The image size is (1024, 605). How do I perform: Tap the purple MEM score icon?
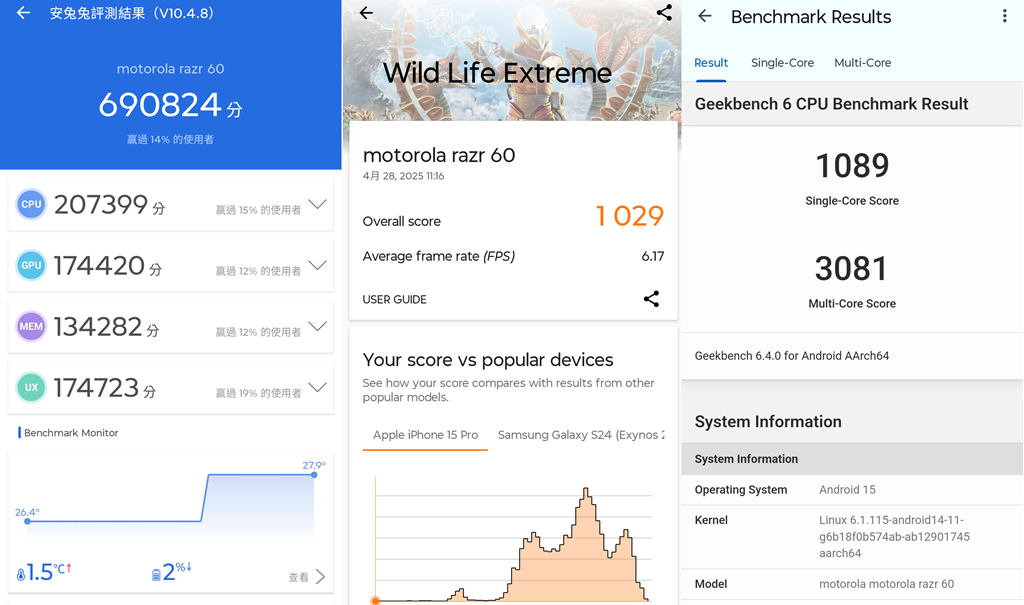[x=31, y=326]
